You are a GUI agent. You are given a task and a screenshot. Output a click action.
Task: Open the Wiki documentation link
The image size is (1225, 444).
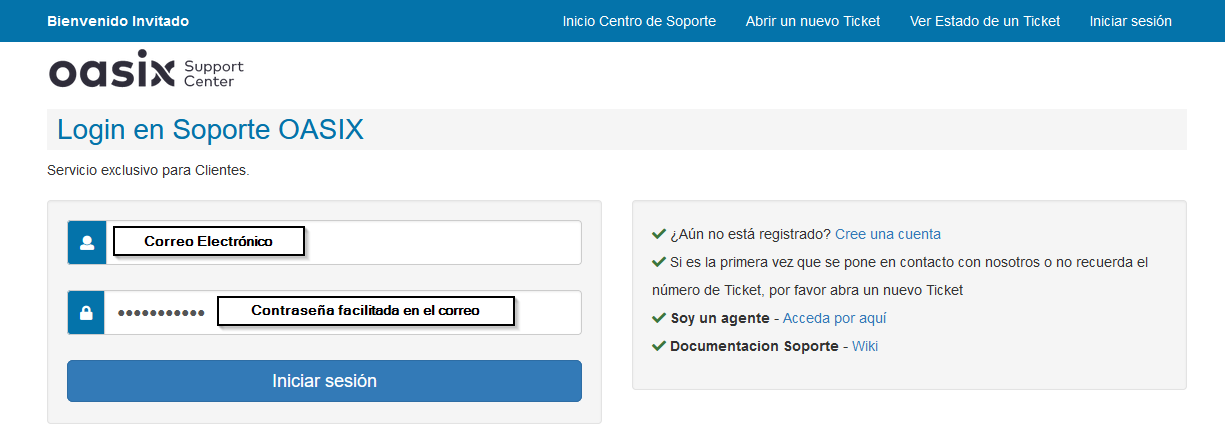[x=865, y=346]
